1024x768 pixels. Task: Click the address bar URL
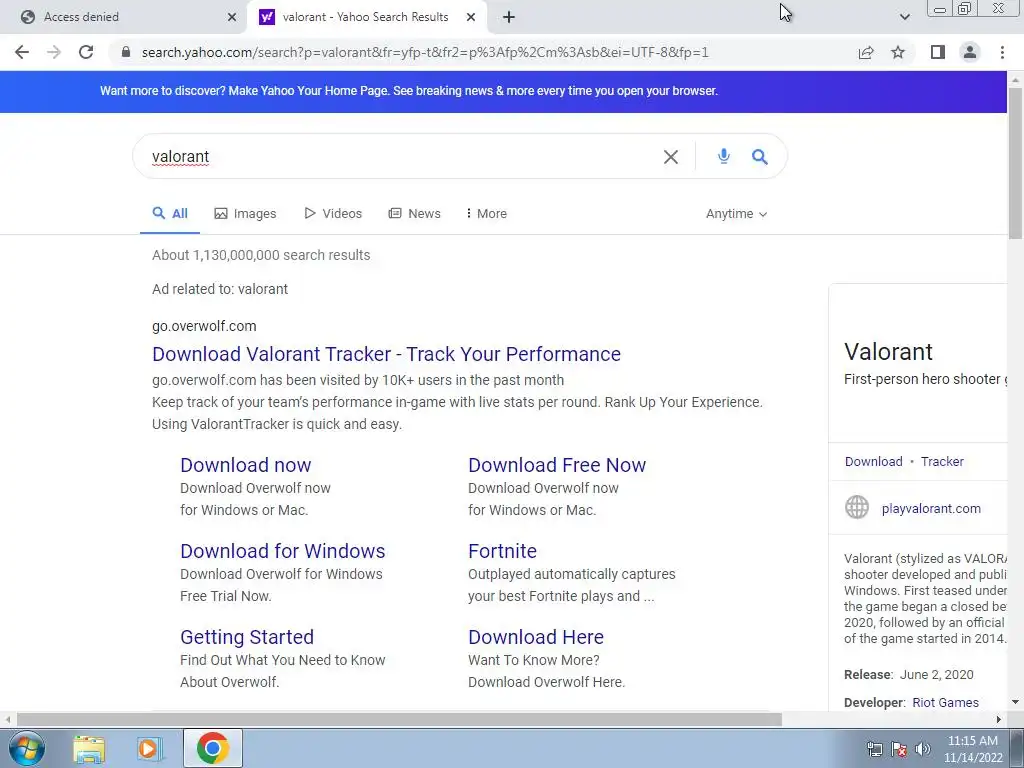click(x=425, y=52)
